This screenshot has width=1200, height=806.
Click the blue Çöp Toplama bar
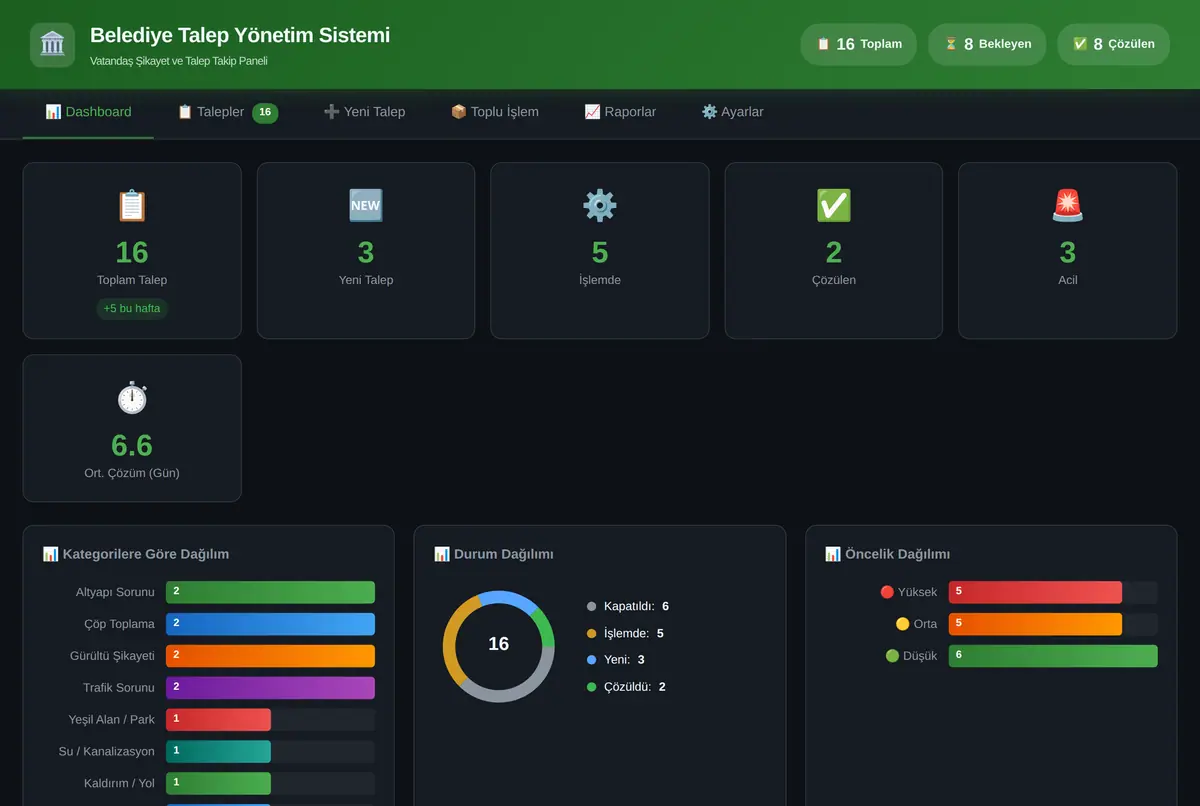pyautogui.click(x=270, y=624)
